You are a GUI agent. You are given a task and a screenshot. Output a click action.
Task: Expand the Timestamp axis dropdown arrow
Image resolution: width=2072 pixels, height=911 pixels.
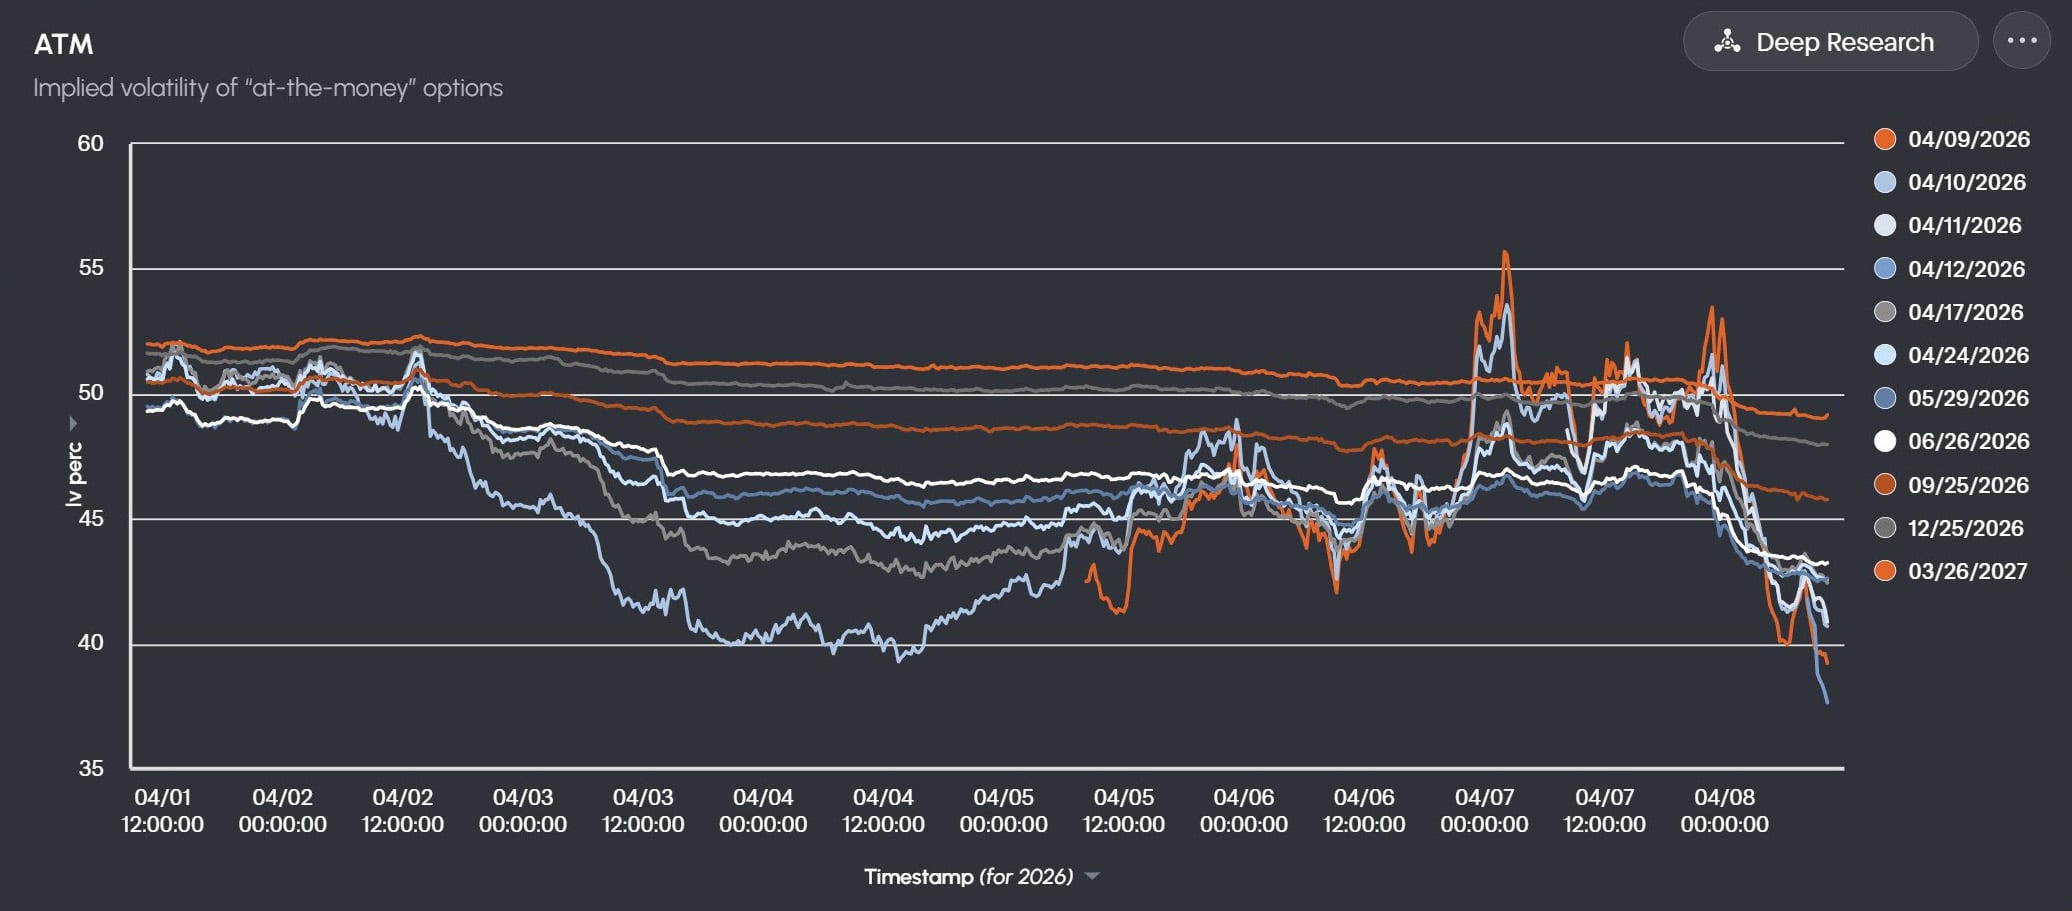coord(1093,877)
